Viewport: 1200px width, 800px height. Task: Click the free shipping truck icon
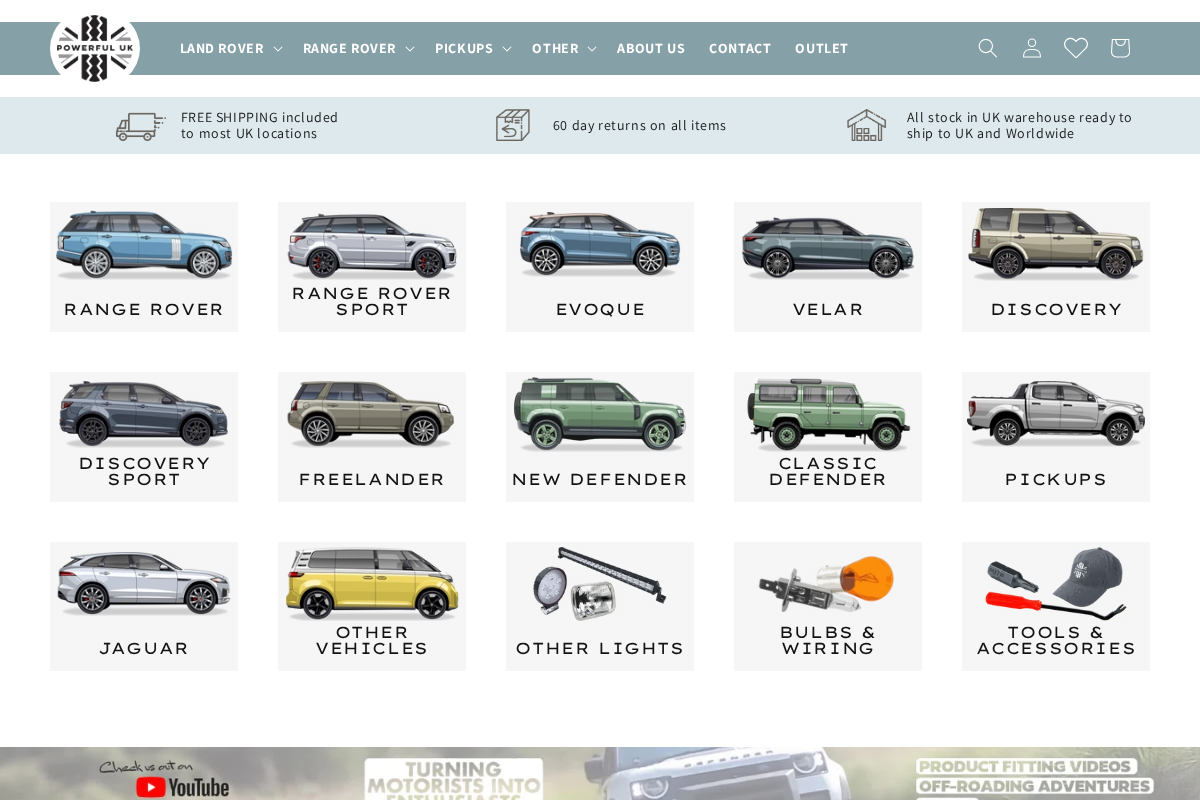[140, 125]
